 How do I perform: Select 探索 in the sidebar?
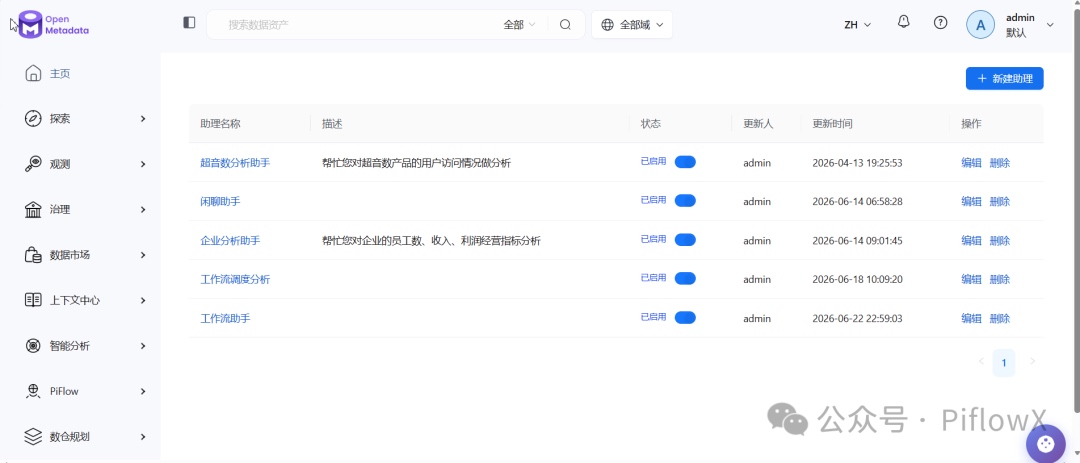click(60, 119)
